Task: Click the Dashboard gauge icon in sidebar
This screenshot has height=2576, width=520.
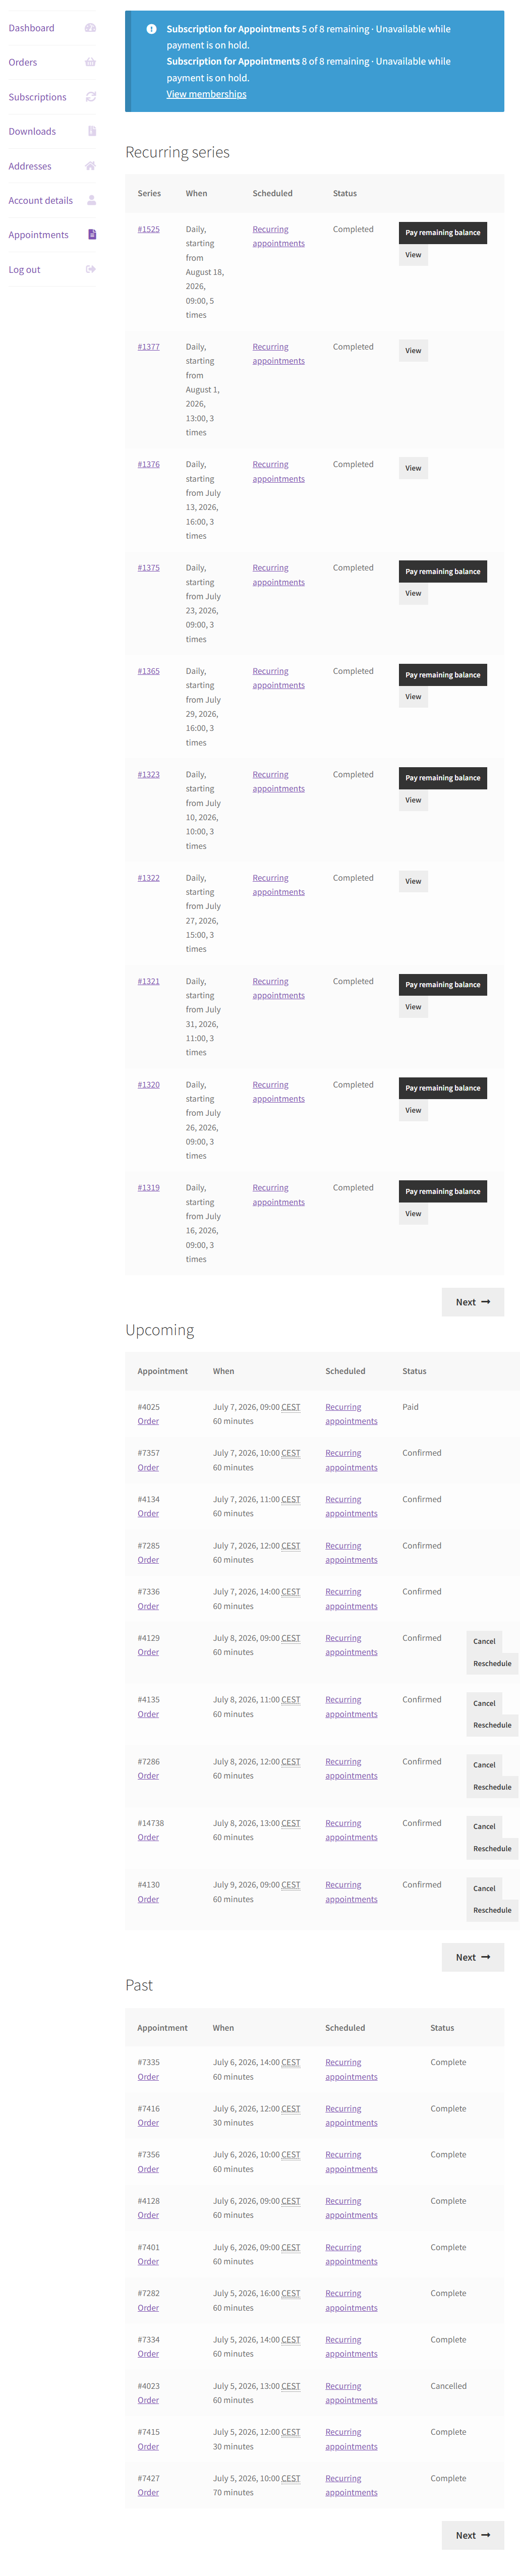Action: (x=90, y=28)
